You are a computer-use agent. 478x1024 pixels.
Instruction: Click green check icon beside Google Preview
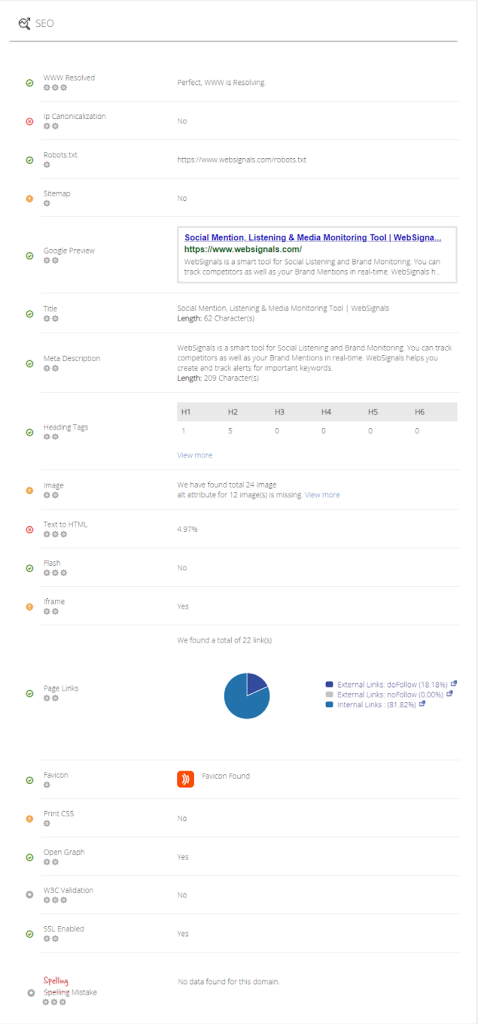pyautogui.click(x=29, y=255)
